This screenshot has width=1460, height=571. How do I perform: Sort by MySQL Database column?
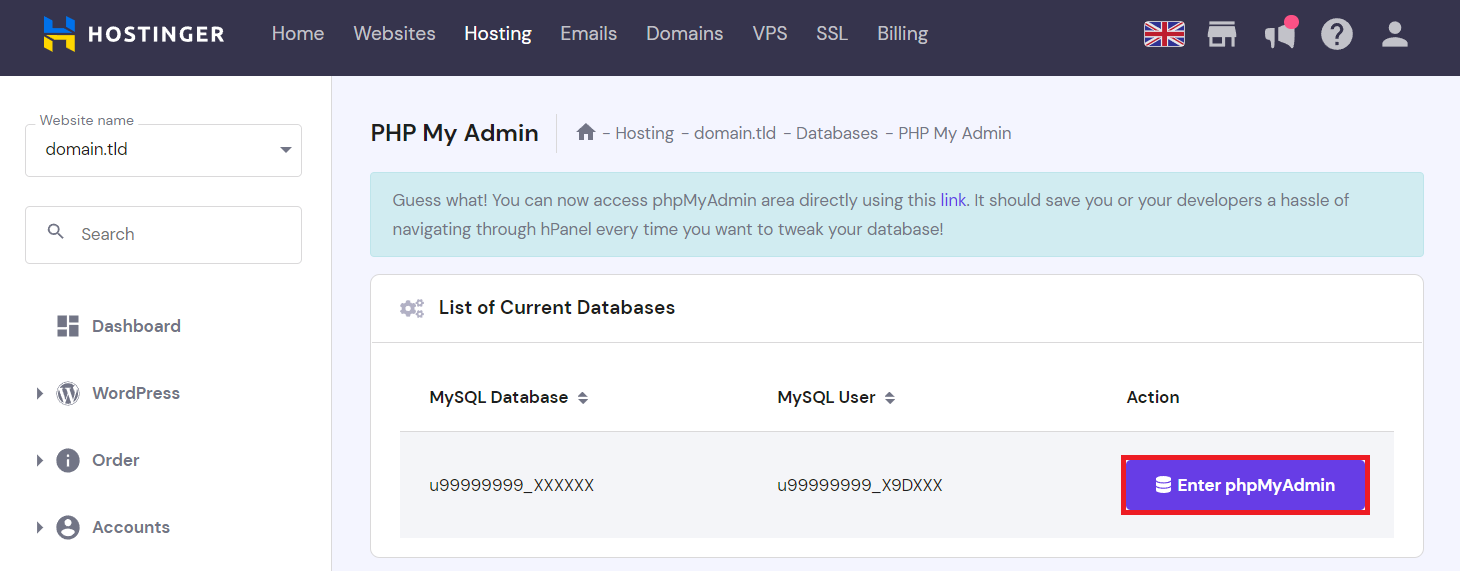583,398
